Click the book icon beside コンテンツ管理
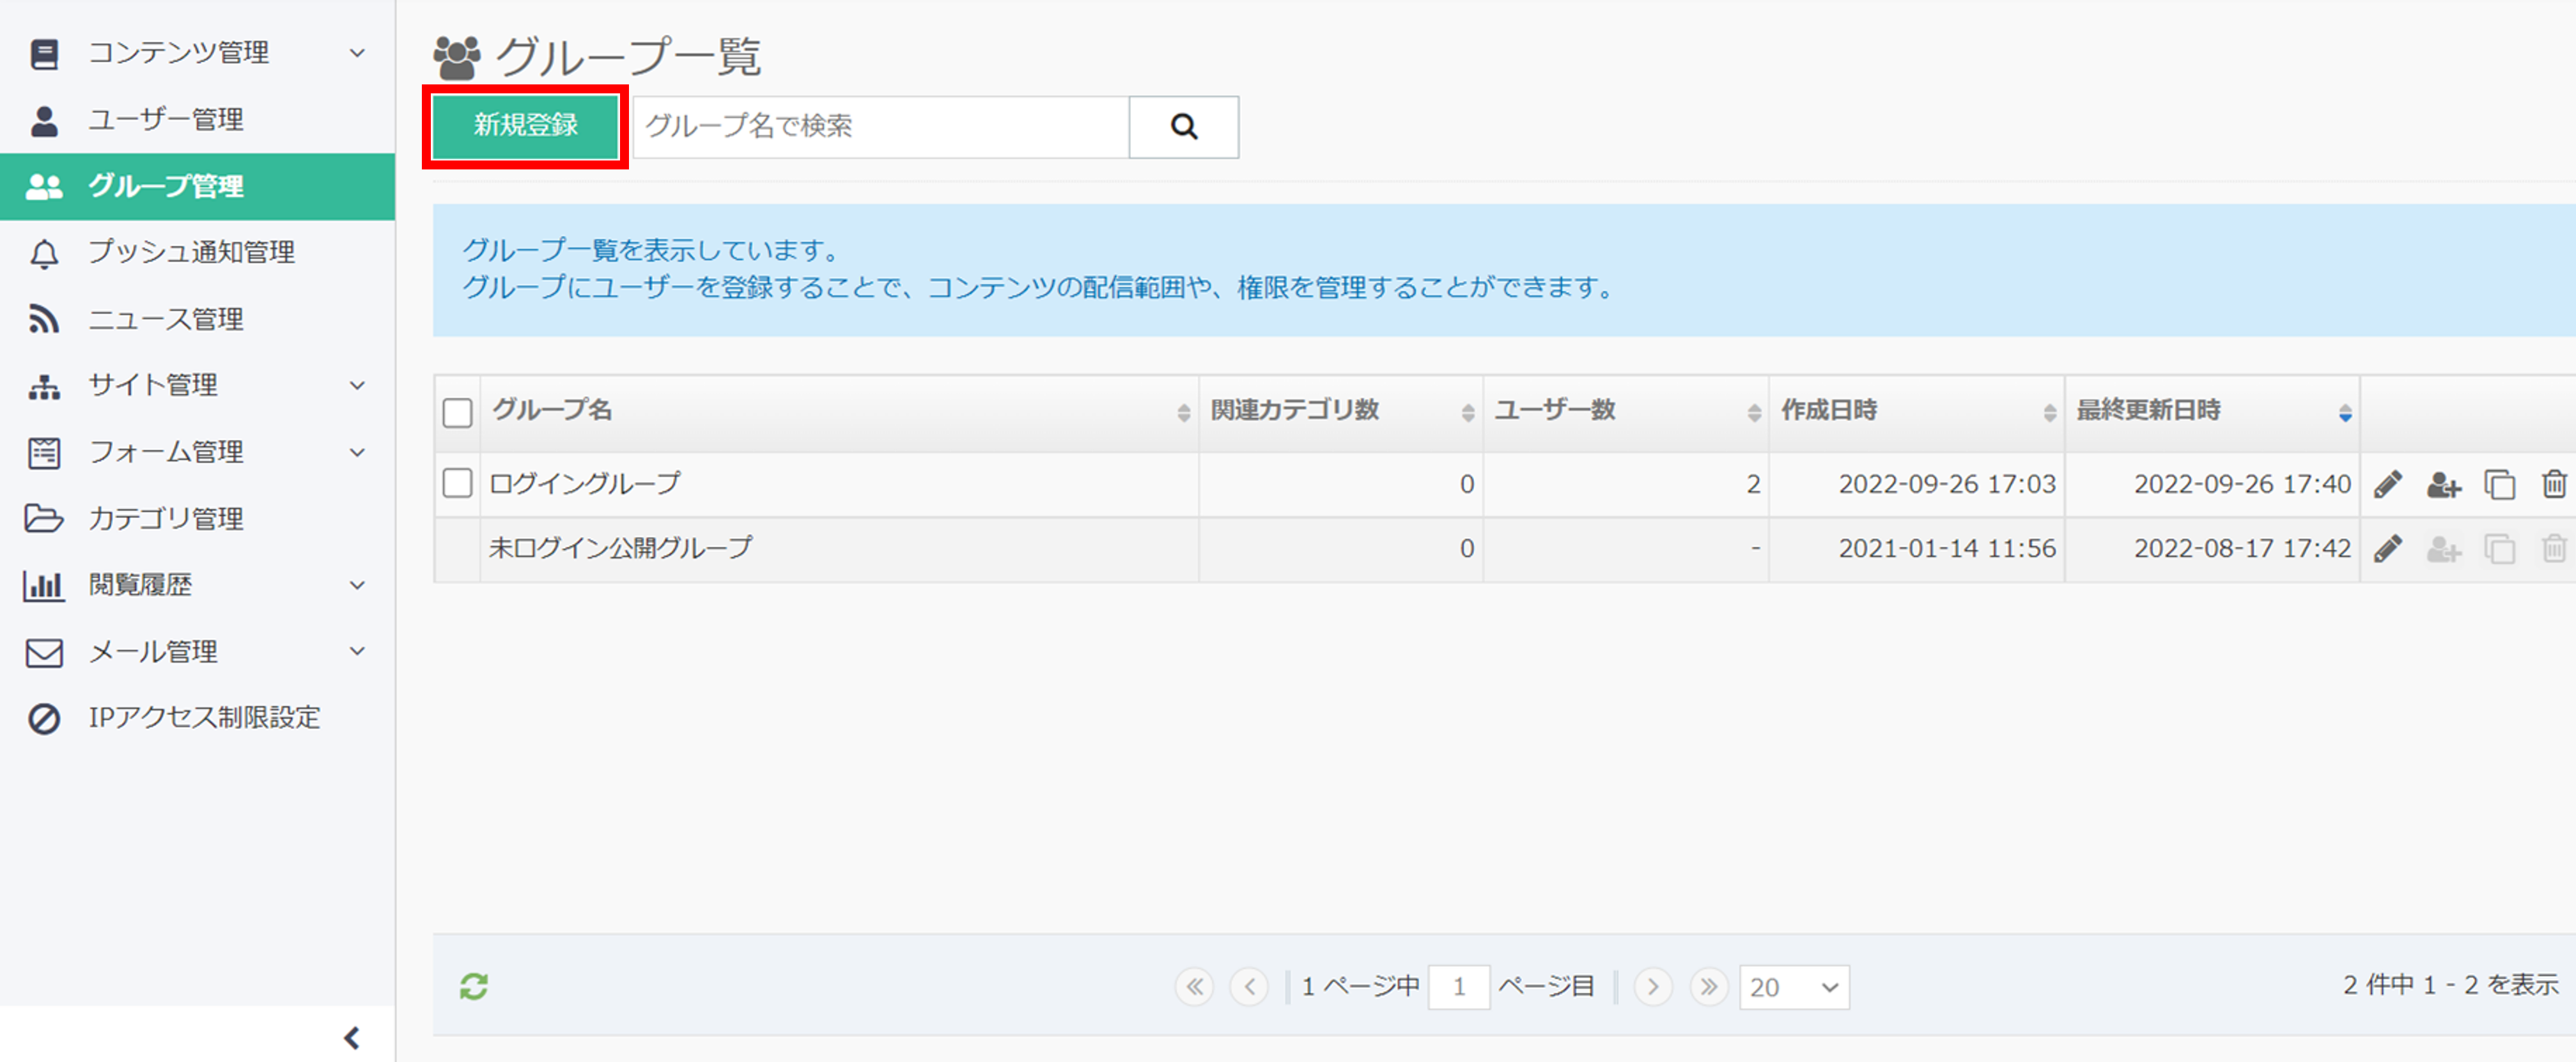This screenshot has width=2576, height=1062. click(x=44, y=53)
